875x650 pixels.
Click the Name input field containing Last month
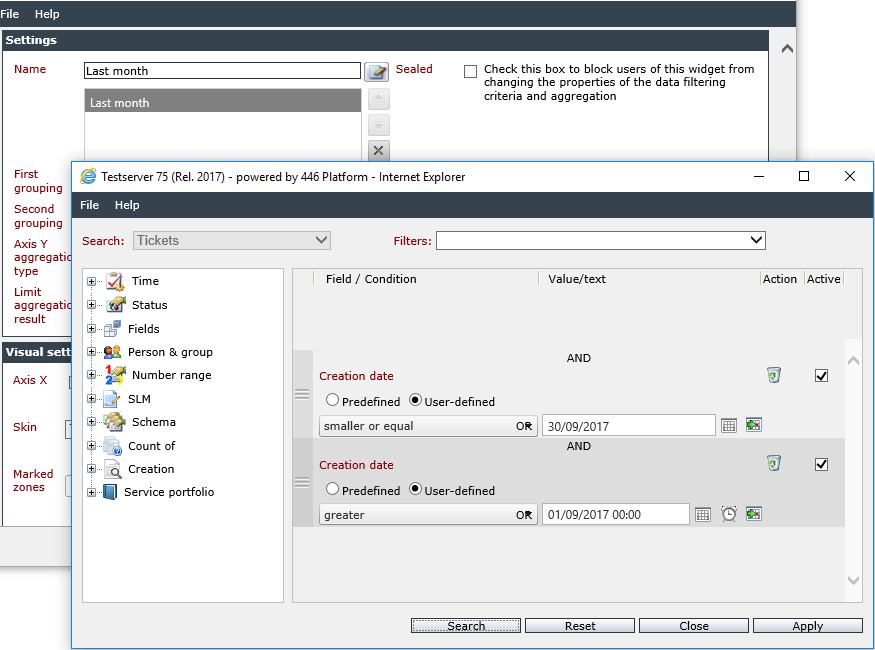click(222, 71)
